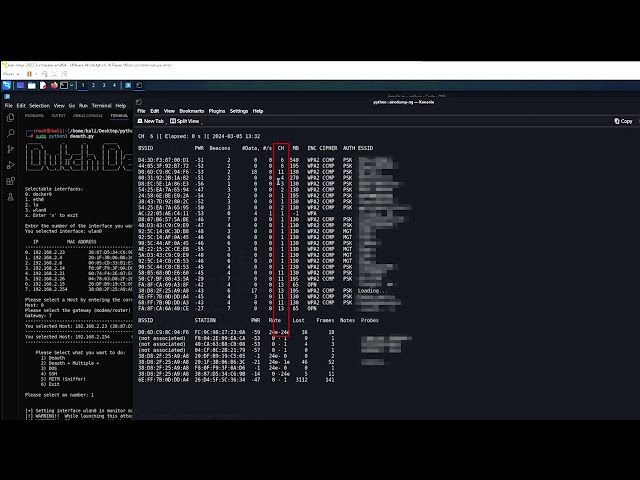Open Konsole Help menu
This screenshot has width=640, height=480.
(258, 111)
